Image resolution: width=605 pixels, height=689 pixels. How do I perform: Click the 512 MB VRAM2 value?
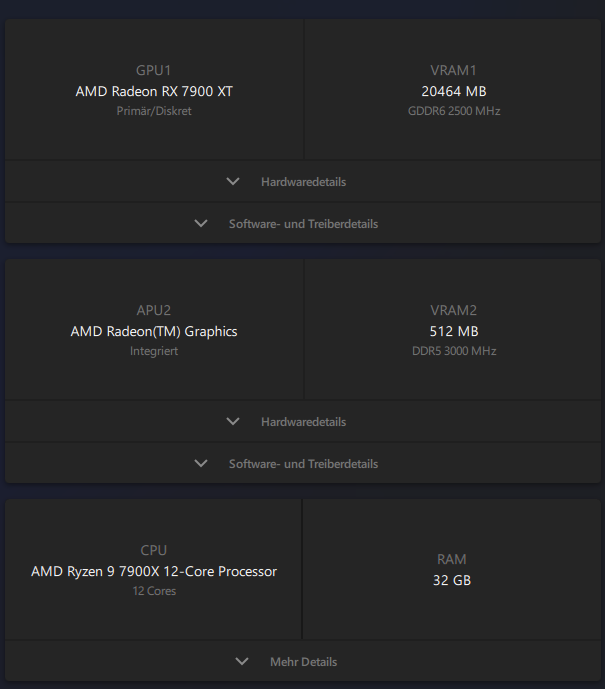(x=454, y=331)
